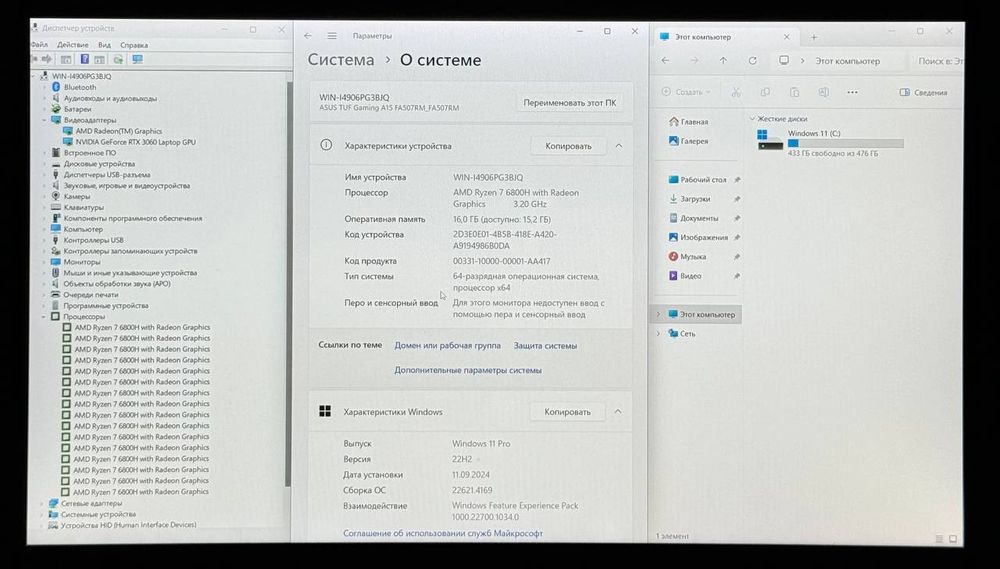Click Переименовать этот ПК button
Viewport: 1000px width, 569px height.
pyautogui.click(x=570, y=102)
